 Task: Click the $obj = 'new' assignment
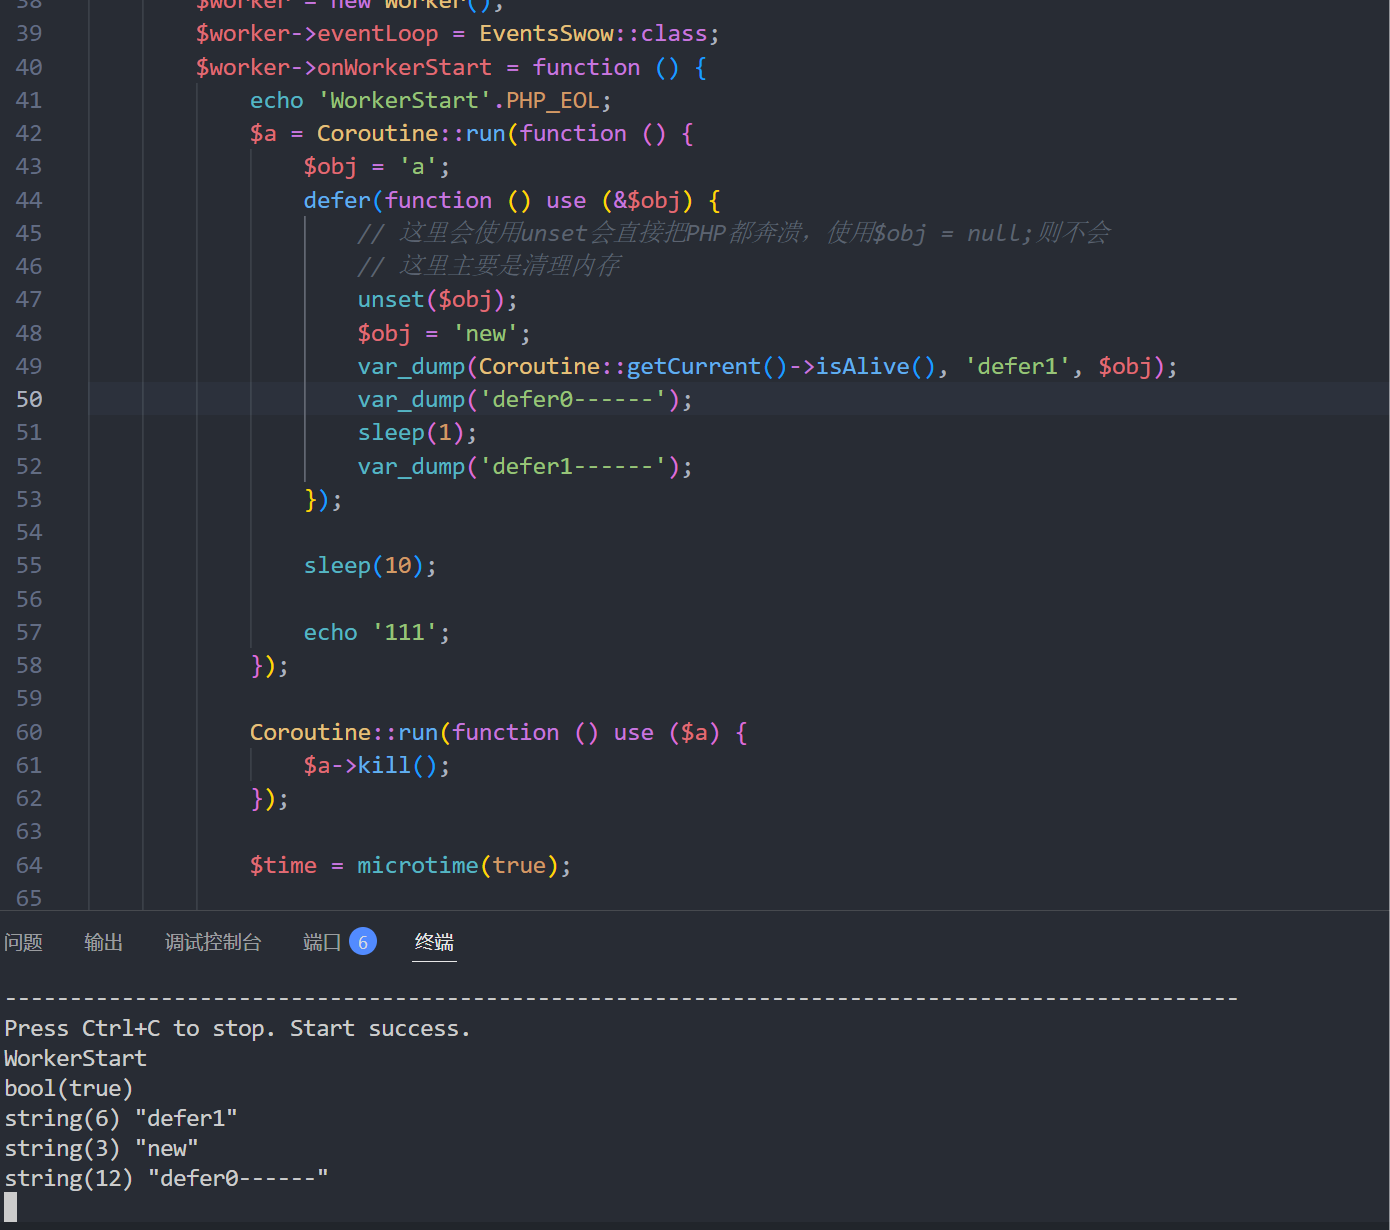tap(444, 333)
